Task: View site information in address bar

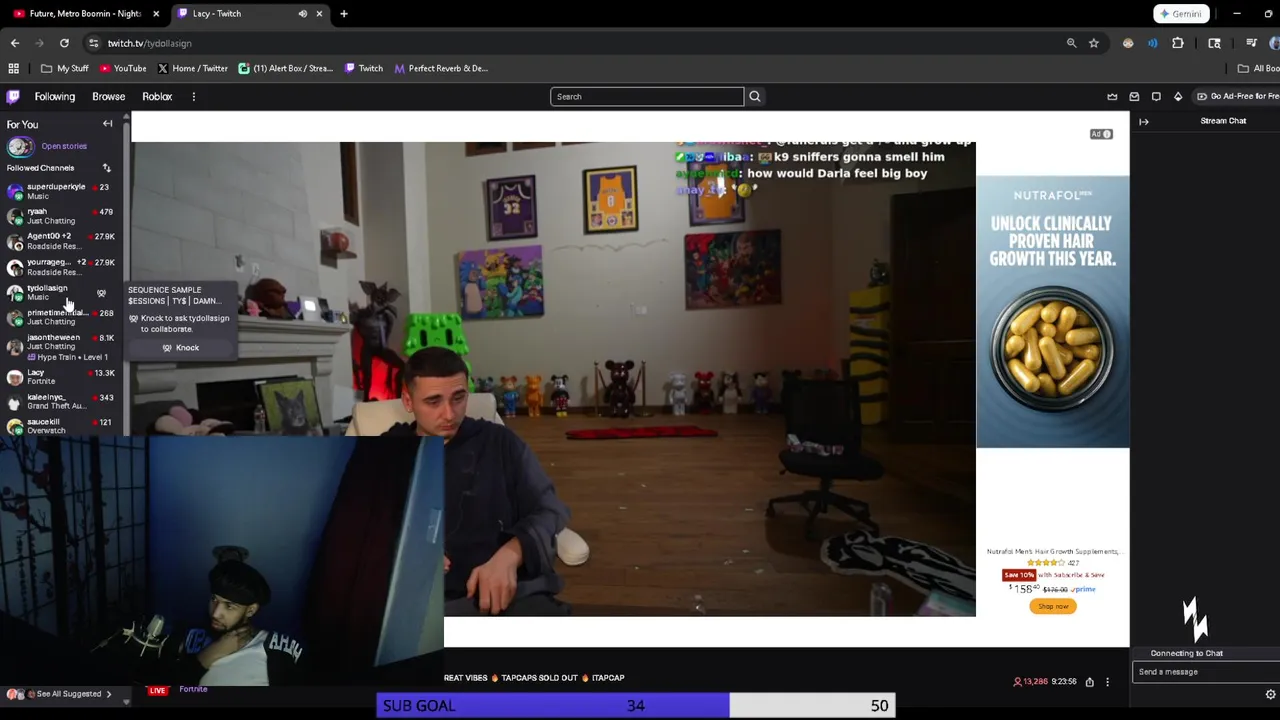Action: (93, 43)
